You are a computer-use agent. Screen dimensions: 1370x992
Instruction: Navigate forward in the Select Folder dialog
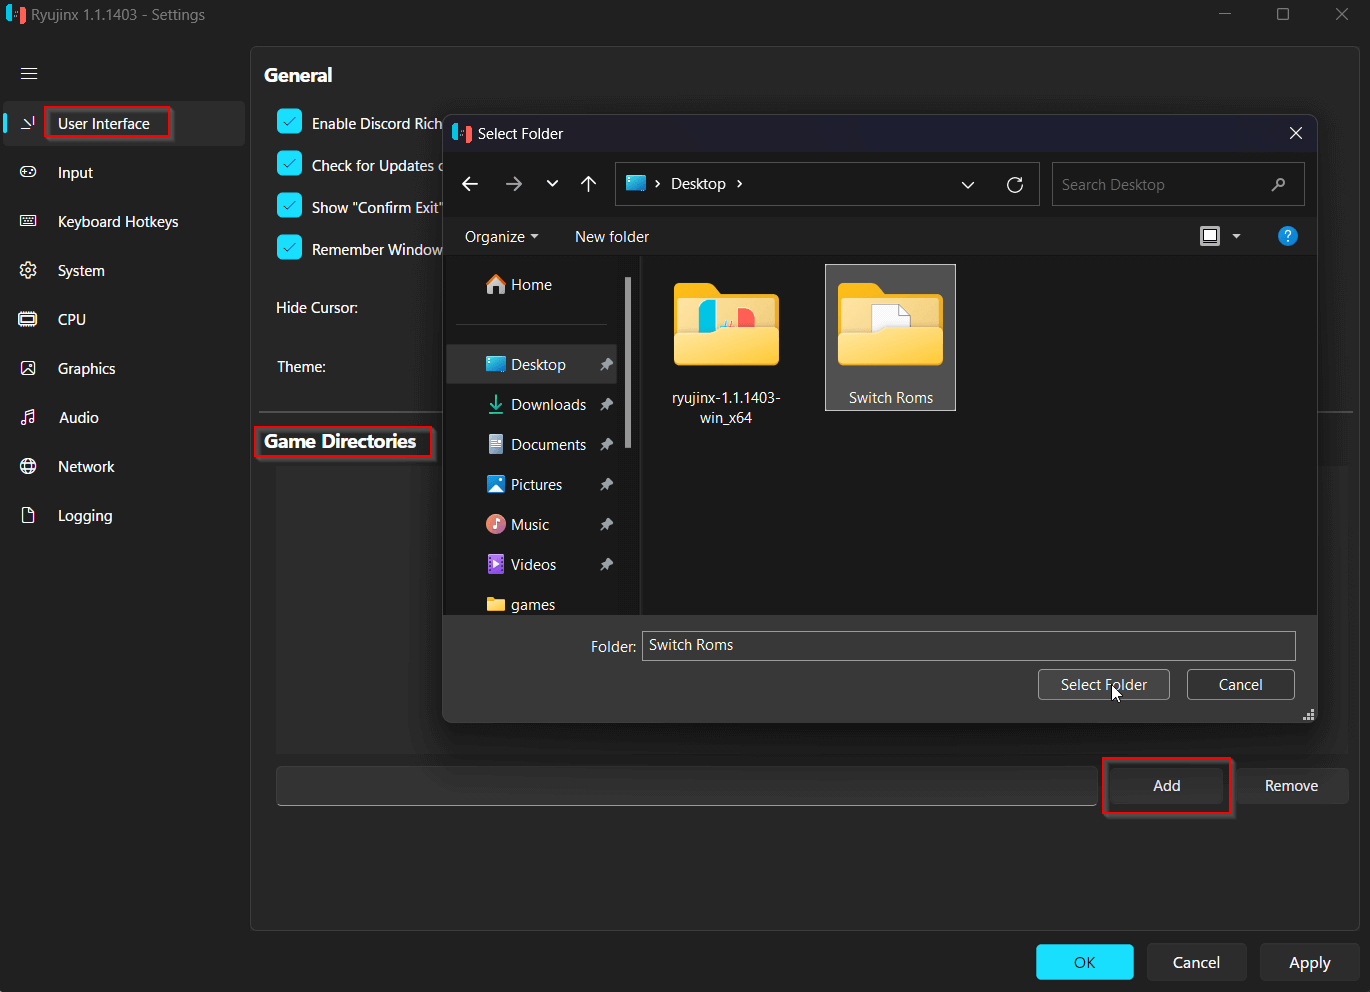point(514,184)
